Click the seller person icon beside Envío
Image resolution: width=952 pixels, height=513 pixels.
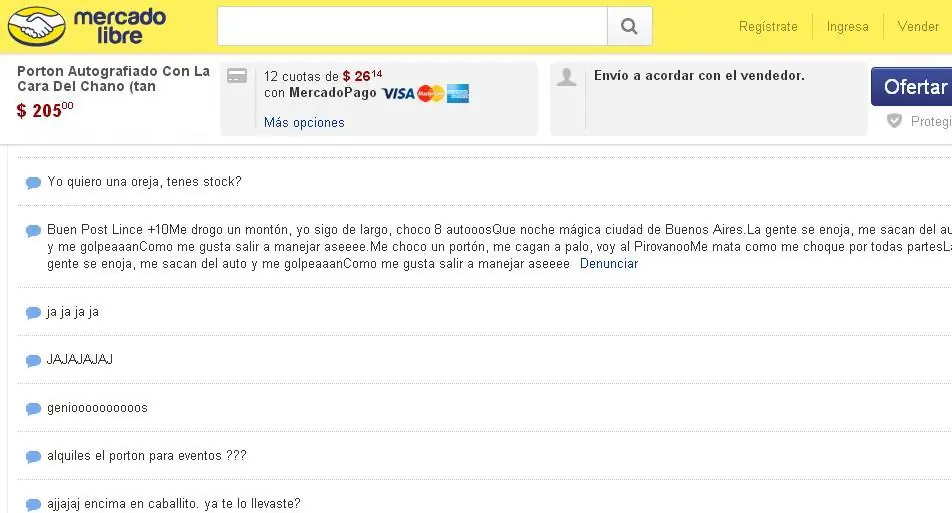click(x=566, y=77)
